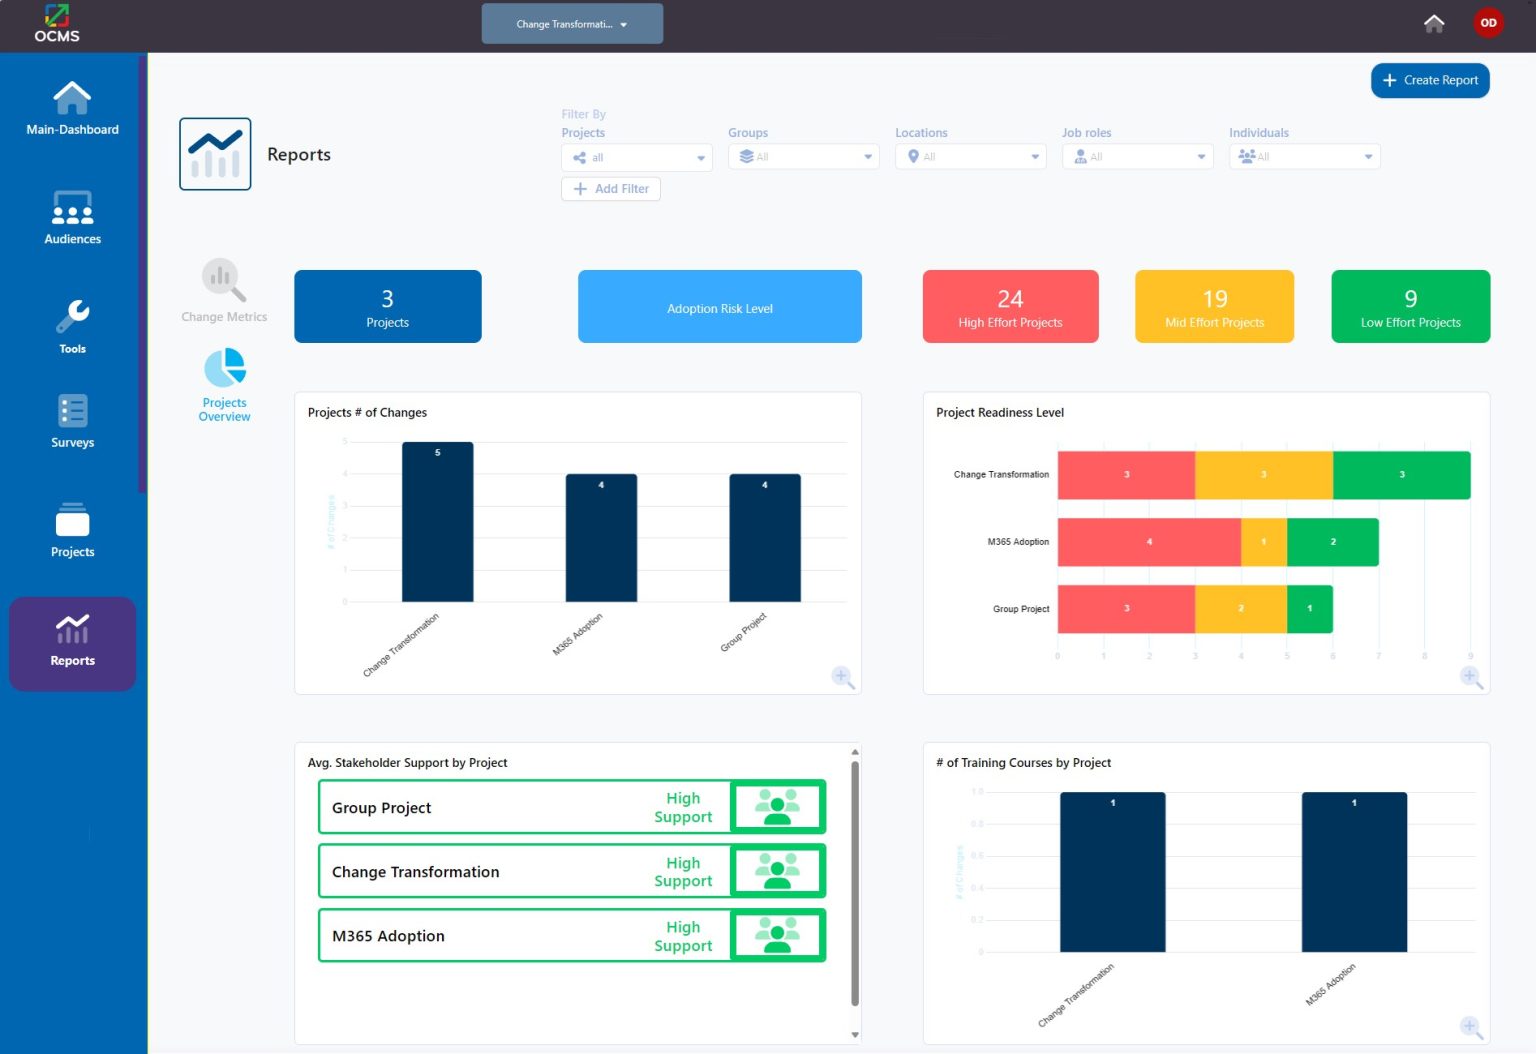
Task: Click the home icon in the header
Action: (1434, 23)
